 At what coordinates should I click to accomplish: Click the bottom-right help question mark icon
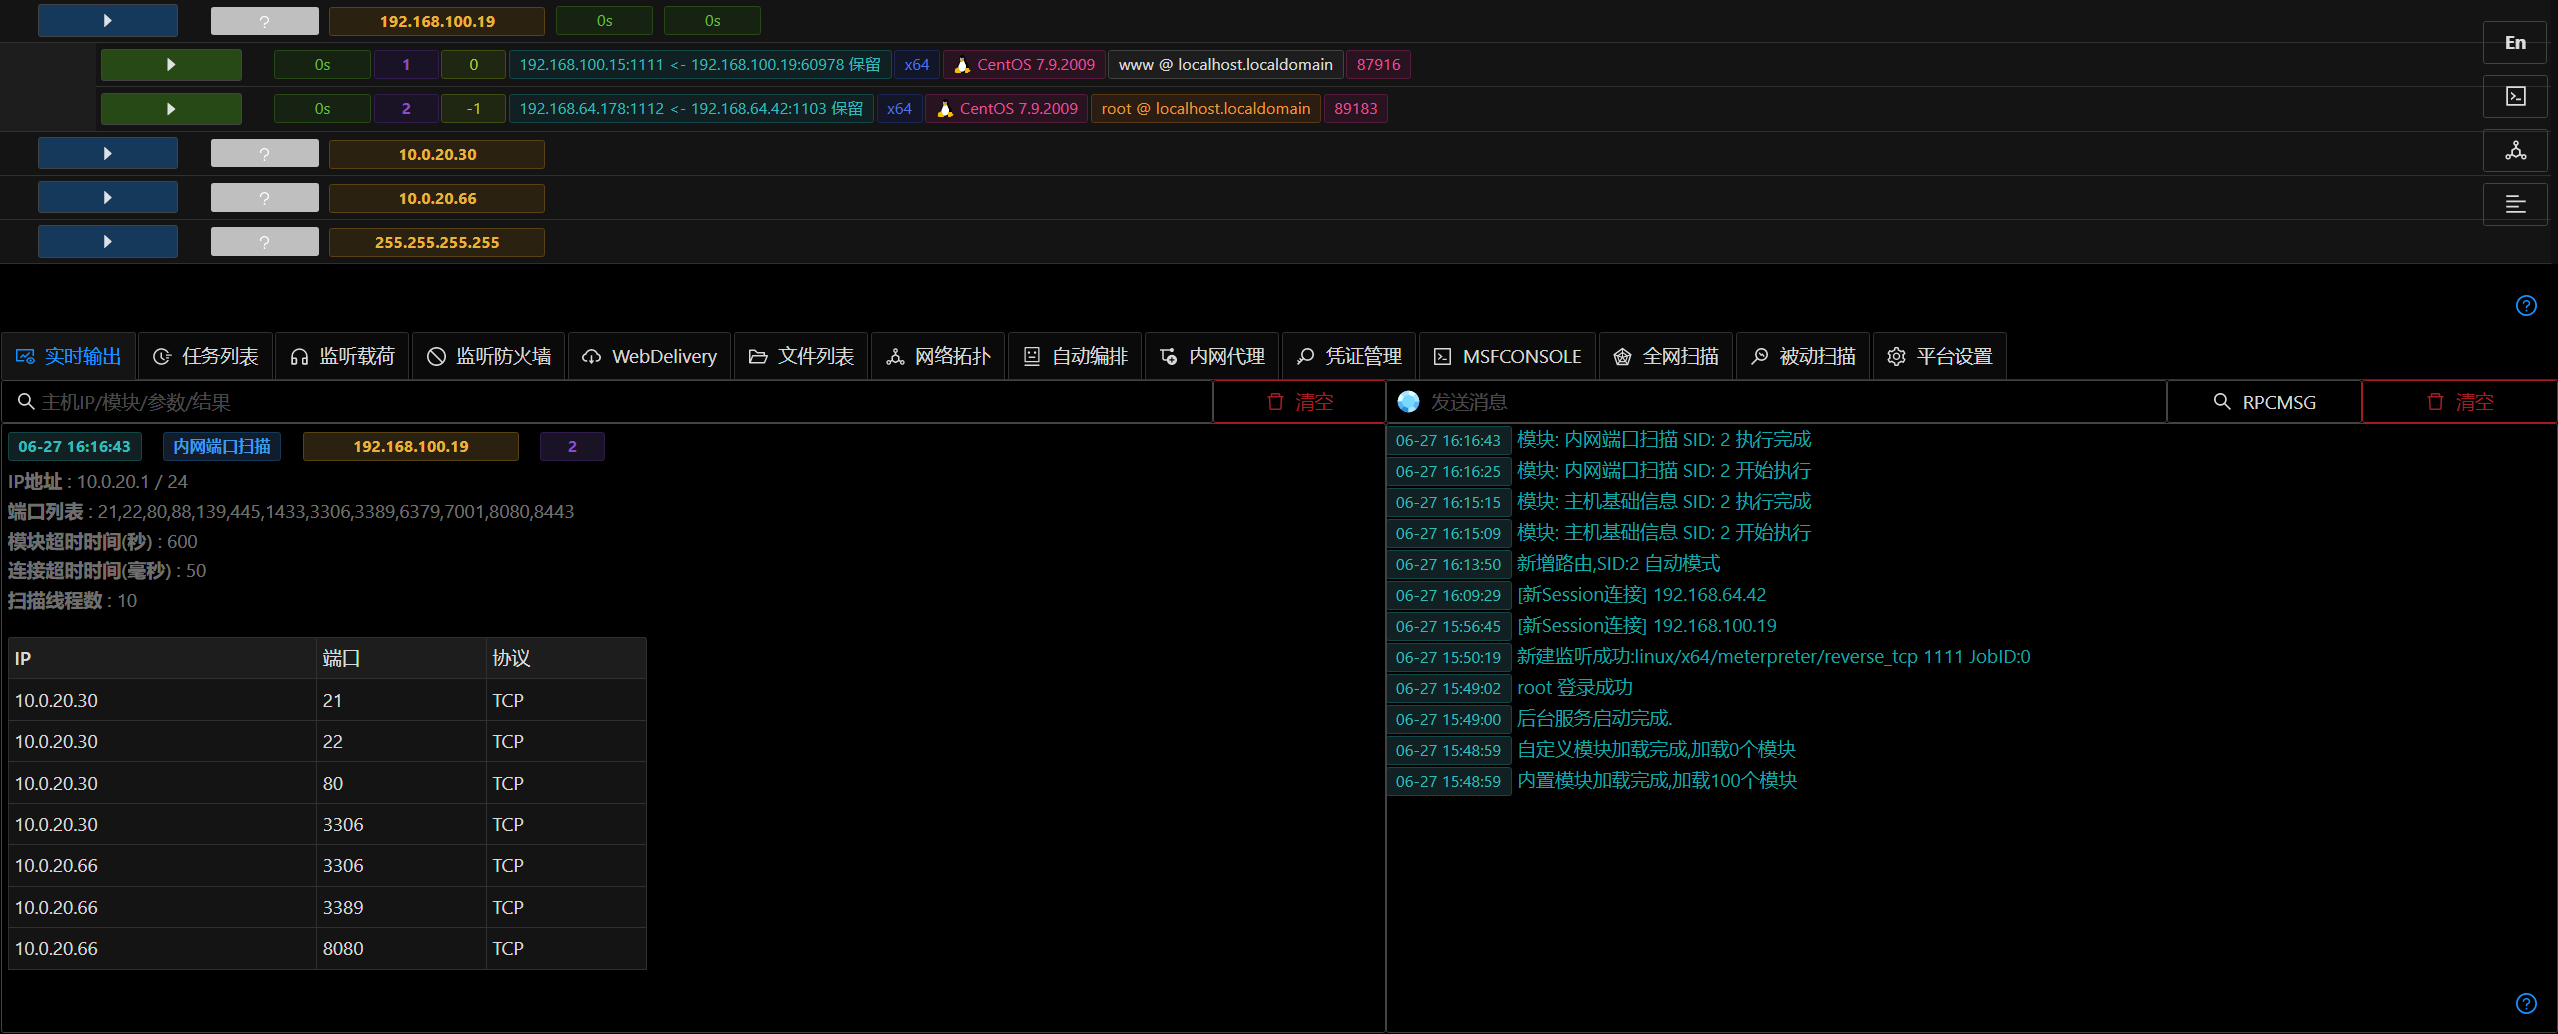(2526, 1003)
